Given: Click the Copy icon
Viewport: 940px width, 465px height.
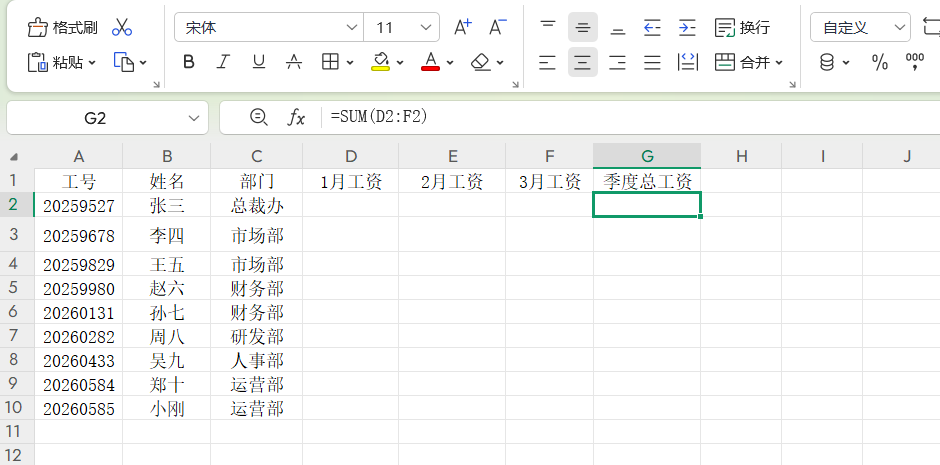Looking at the screenshot, I should [123, 62].
